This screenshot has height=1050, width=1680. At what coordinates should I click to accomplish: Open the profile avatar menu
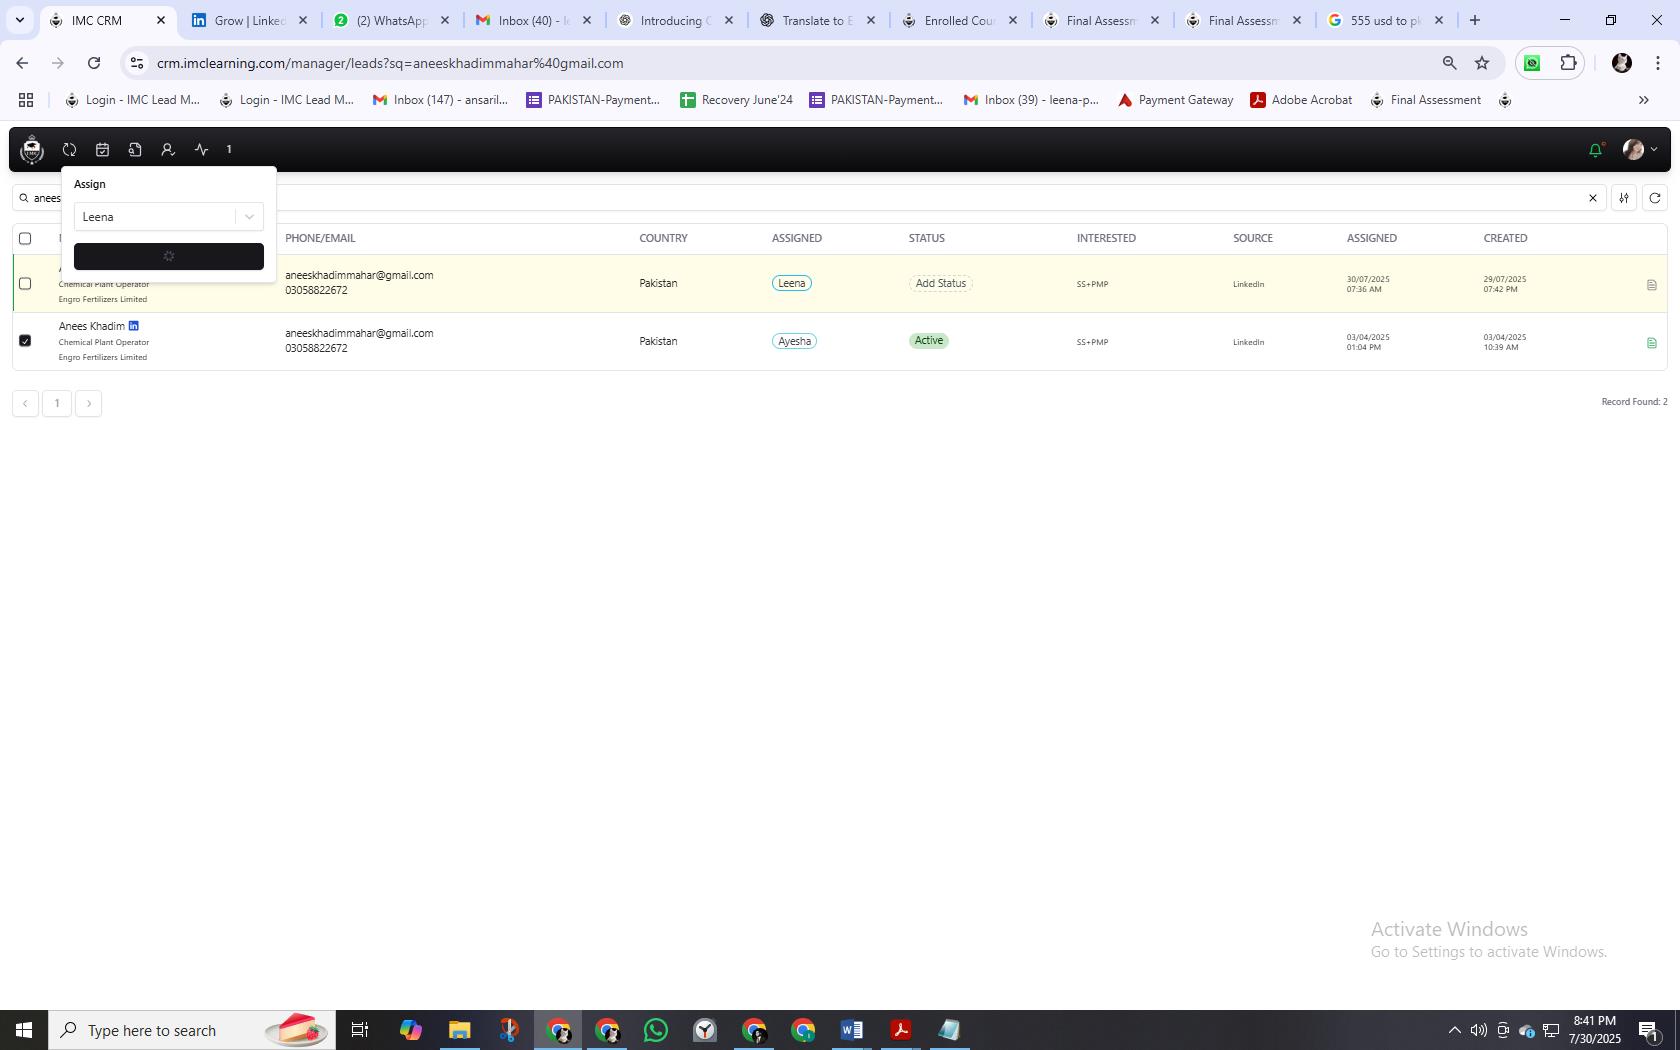pyautogui.click(x=1639, y=150)
